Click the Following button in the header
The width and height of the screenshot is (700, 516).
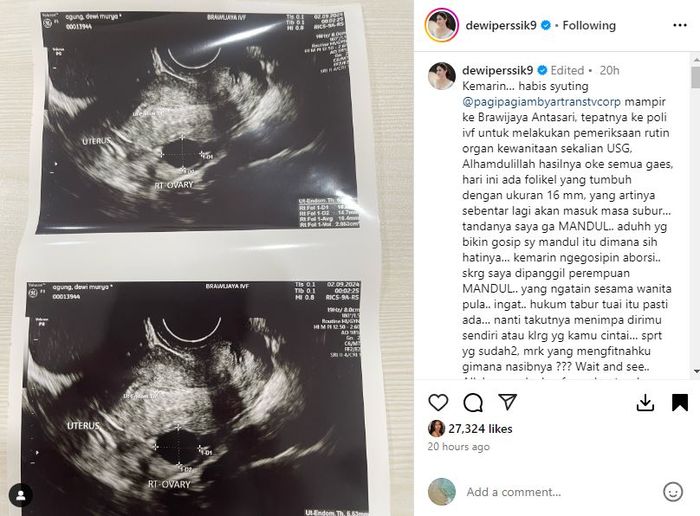(589, 25)
